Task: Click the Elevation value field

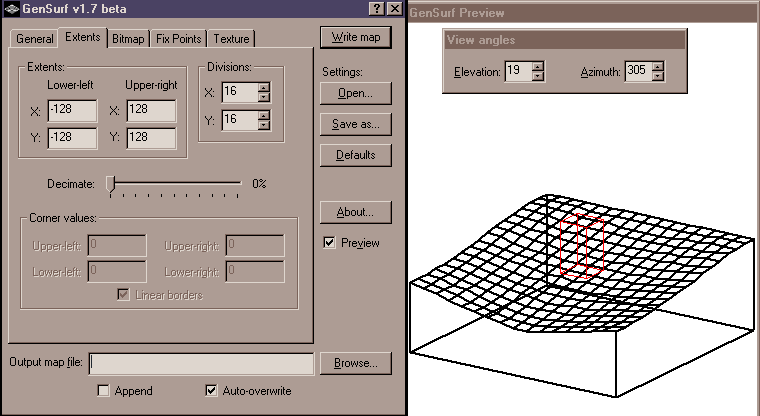Action: click(x=519, y=71)
